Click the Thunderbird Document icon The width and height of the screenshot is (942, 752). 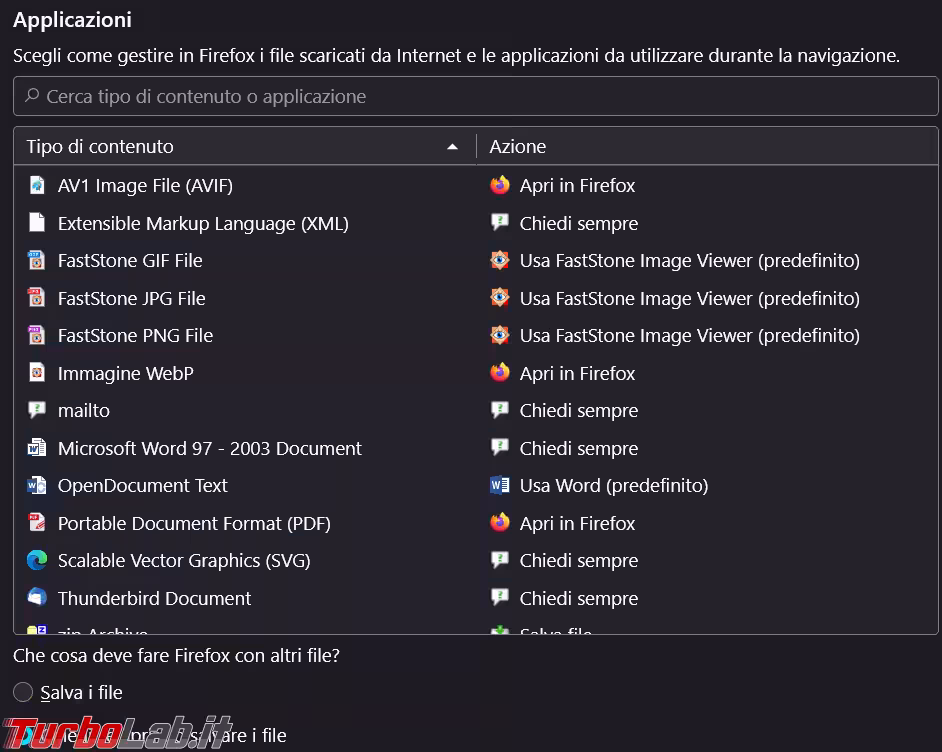coord(37,598)
